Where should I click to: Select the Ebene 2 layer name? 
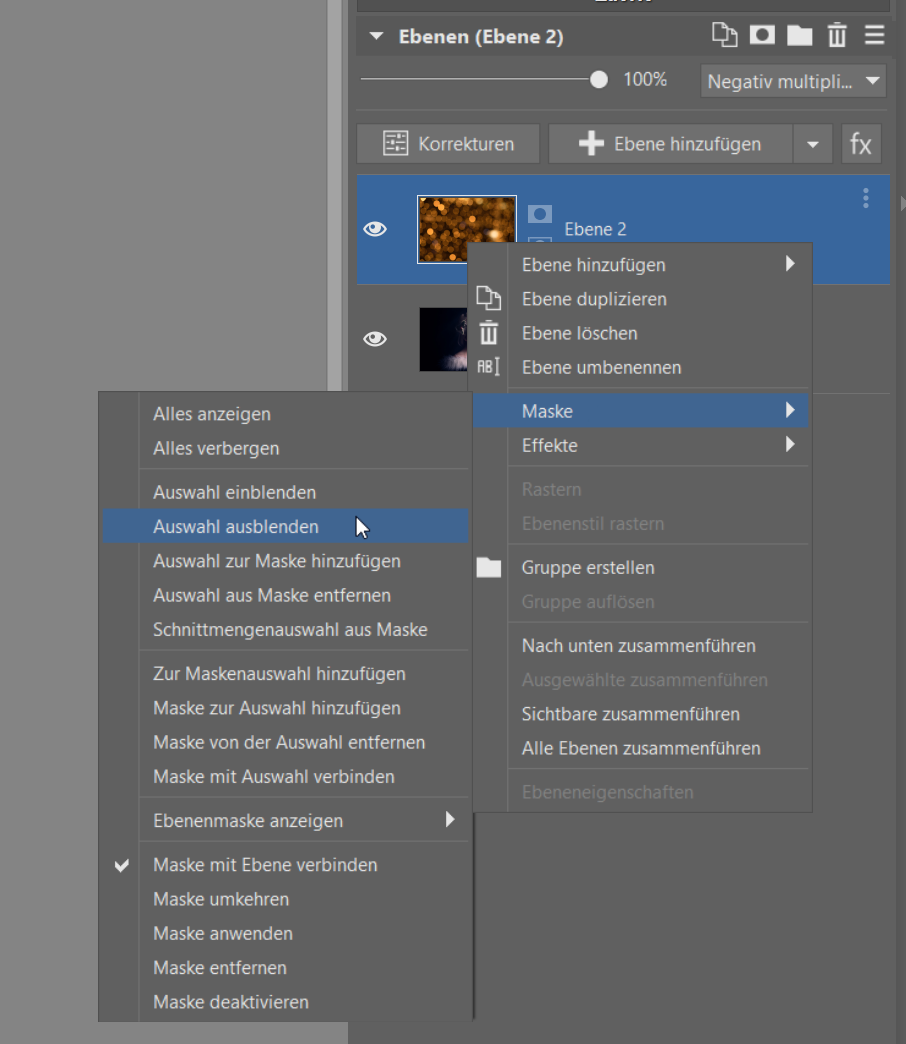coord(595,229)
